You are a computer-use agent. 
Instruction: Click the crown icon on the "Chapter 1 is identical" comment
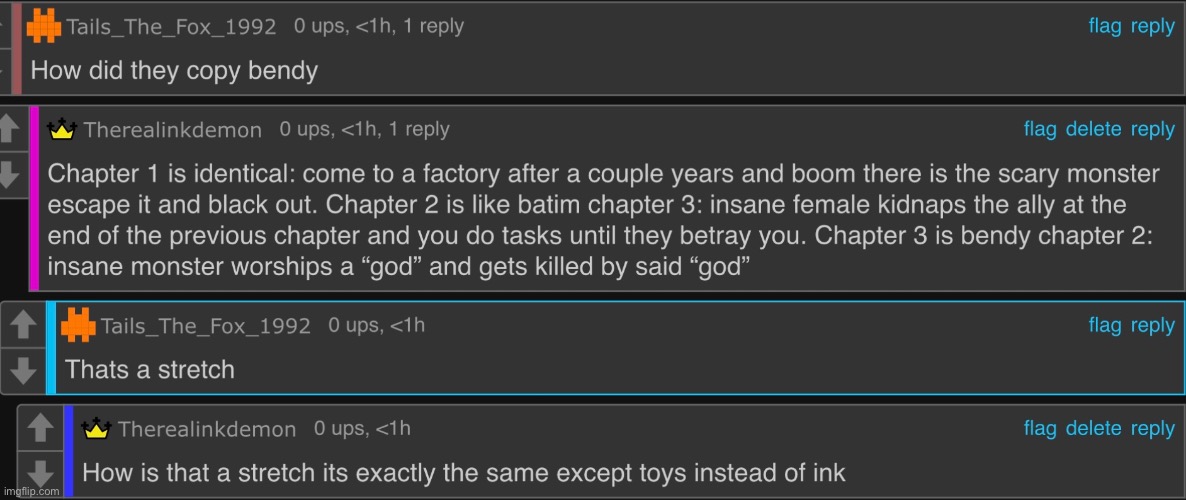tap(62, 129)
